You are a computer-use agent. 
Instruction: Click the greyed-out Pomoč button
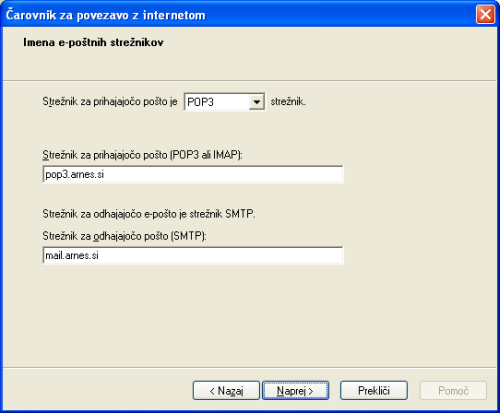pos(453,390)
